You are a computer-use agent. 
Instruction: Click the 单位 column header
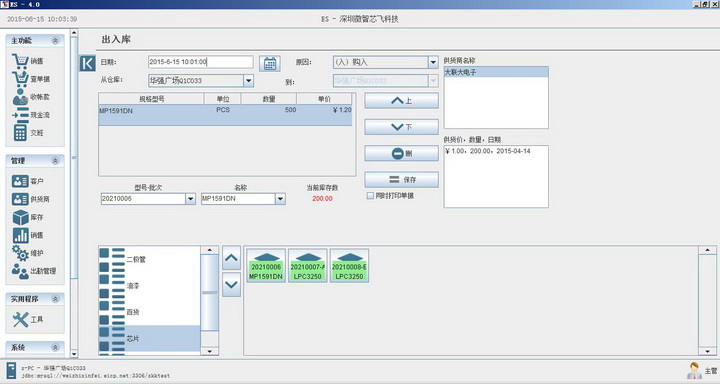[223, 99]
